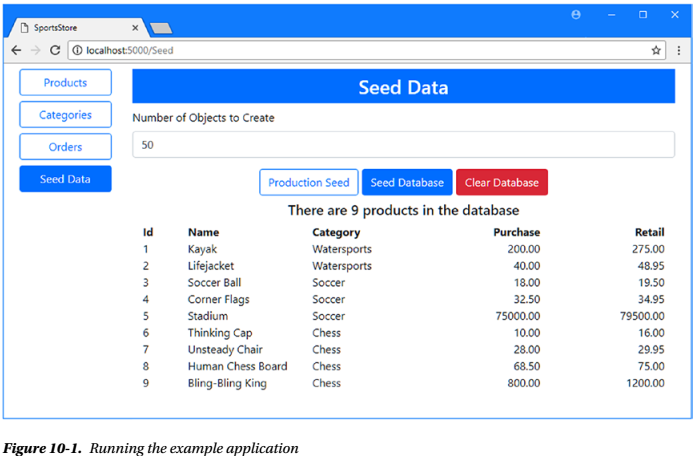The height and width of the screenshot is (456, 697).
Task: Click the browser back arrow
Action: (x=16, y=50)
